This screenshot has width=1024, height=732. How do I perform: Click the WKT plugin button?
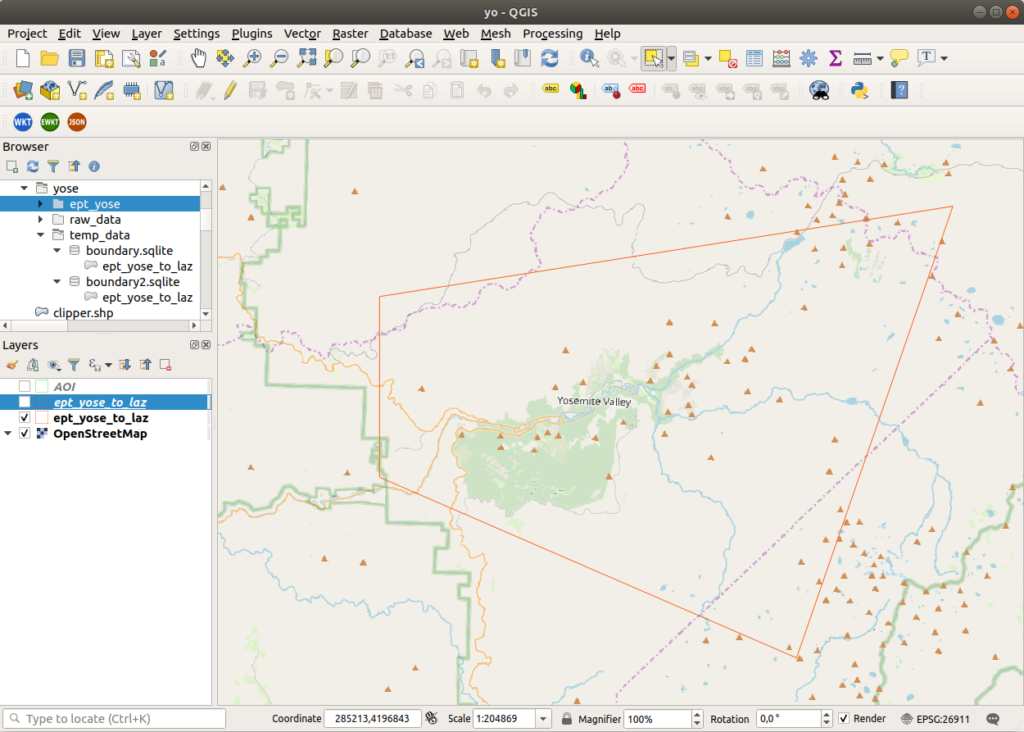[23, 121]
